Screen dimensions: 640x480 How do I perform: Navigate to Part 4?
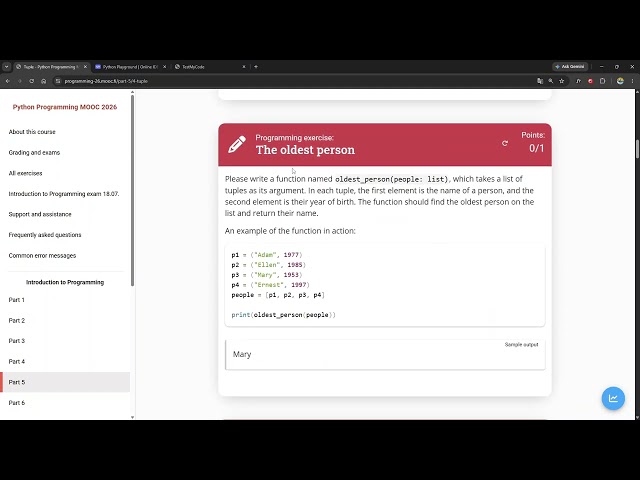pos(17,361)
